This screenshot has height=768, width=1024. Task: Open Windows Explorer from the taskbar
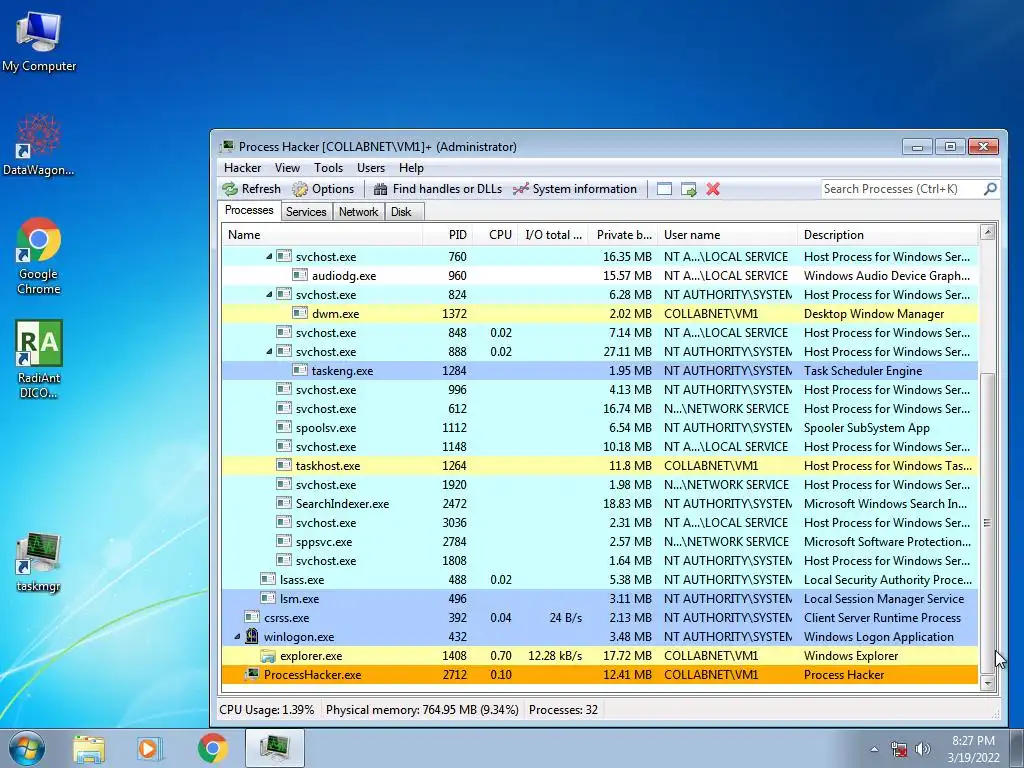pyautogui.click(x=89, y=749)
